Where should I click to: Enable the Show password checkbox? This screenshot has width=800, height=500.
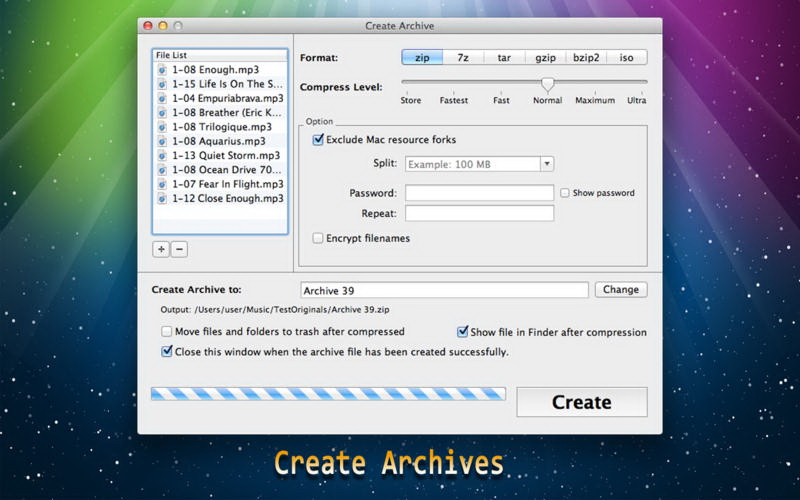point(565,193)
